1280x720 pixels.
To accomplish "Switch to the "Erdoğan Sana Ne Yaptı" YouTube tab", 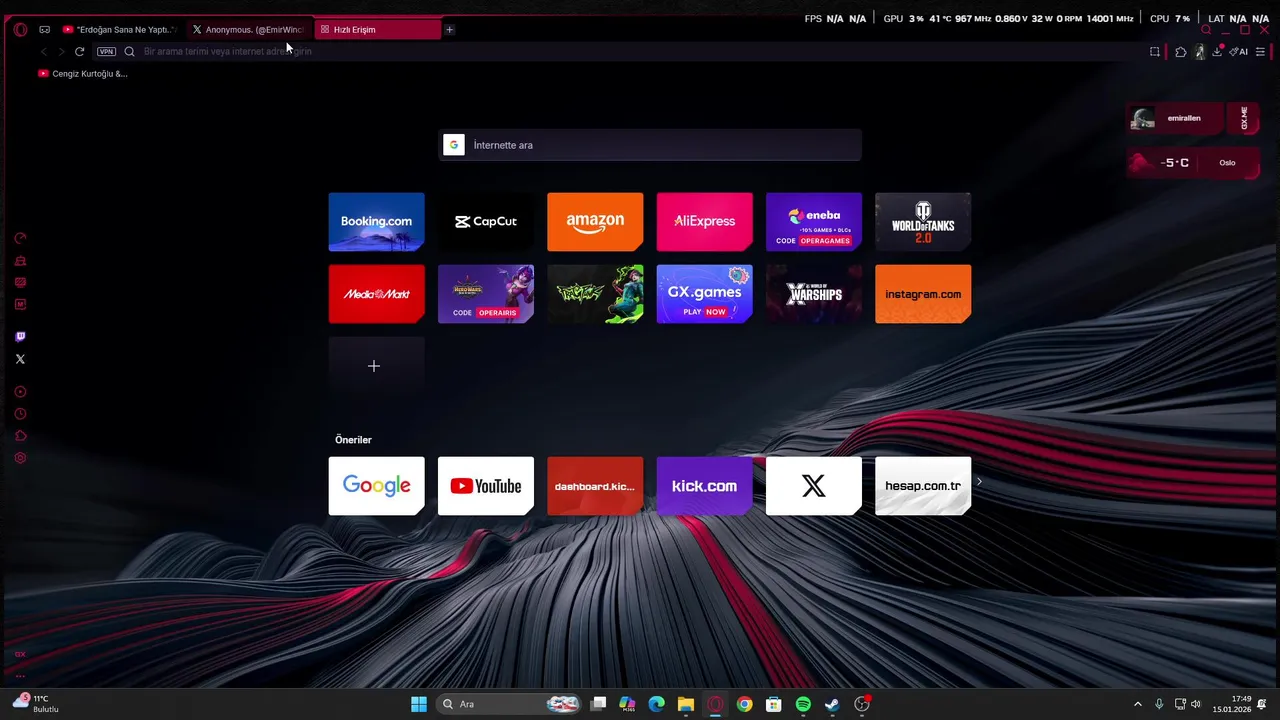I will pos(120,30).
